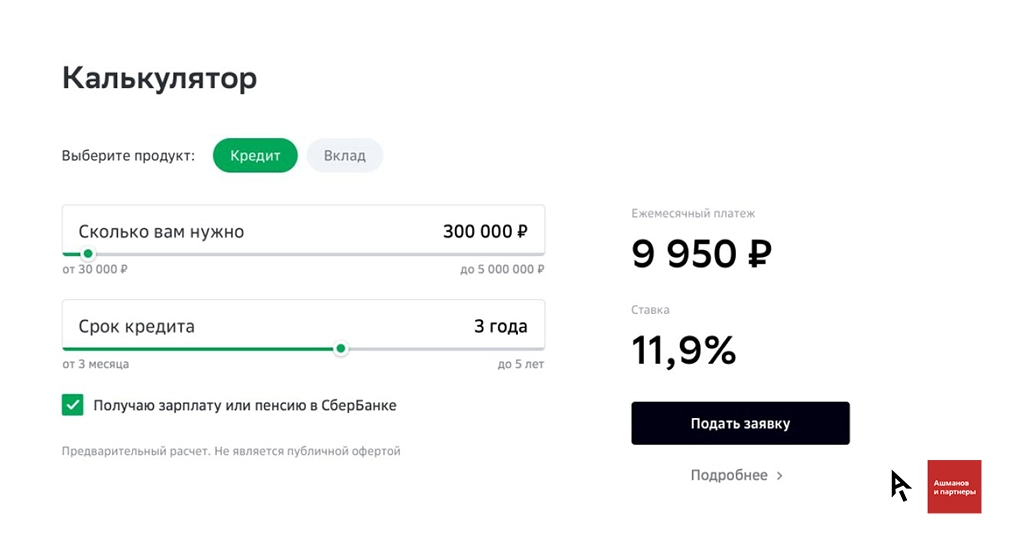Click the 11,9% rate value
The height and width of the screenshot is (548, 1021).
coord(684,350)
